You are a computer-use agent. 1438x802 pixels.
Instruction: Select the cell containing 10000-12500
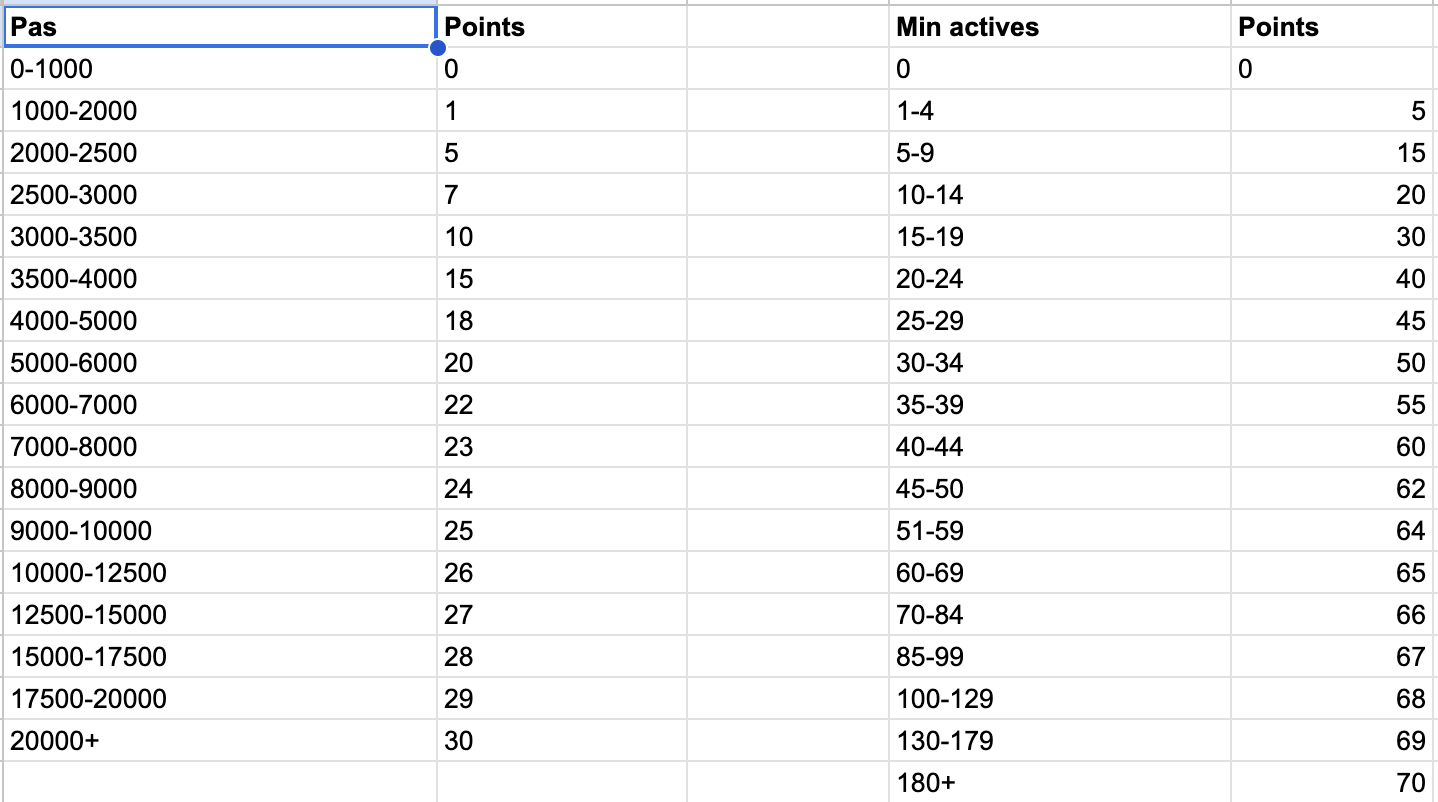pyautogui.click(x=220, y=573)
